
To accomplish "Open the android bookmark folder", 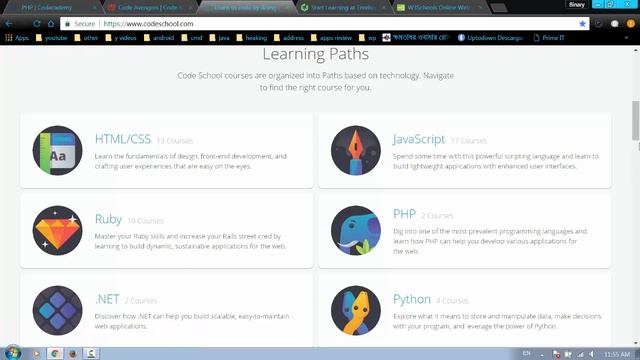I will (159, 38).
